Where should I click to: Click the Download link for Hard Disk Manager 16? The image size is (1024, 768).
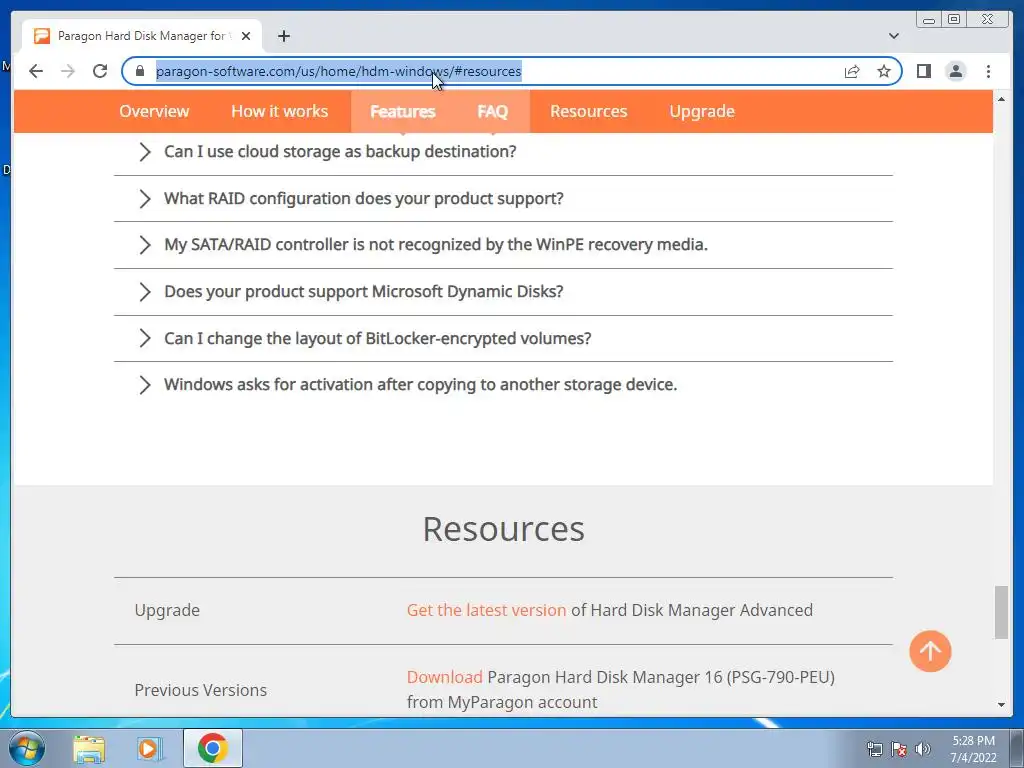click(445, 677)
